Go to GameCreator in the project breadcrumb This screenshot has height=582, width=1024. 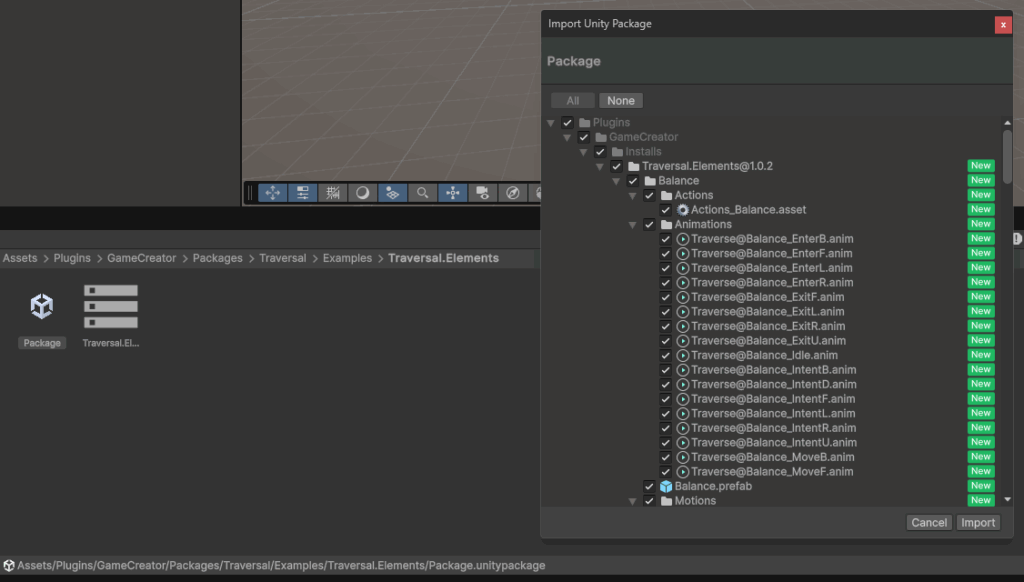click(x=141, y=258)
